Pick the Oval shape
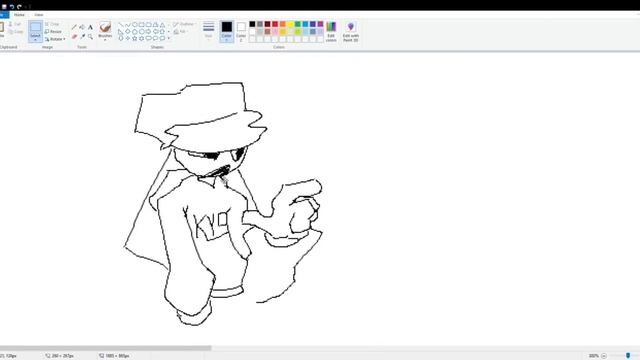This screenshot has width=640, height=360. coord(135,25)
